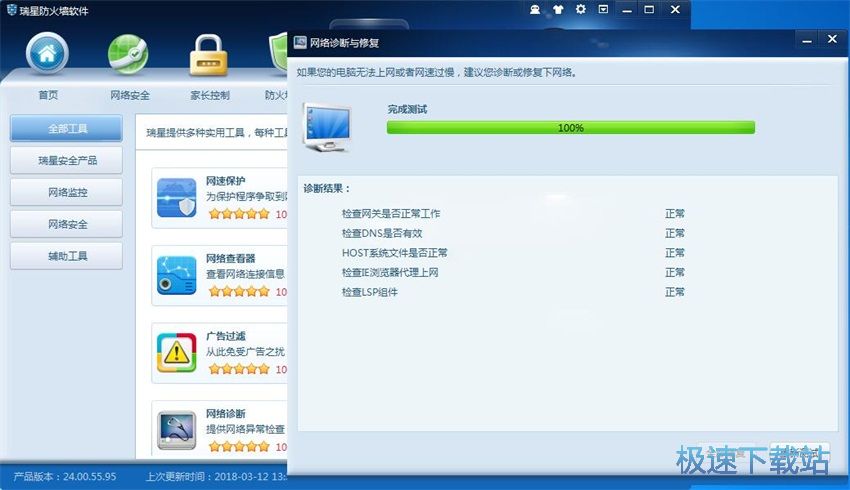850x490 pixels.
Task: Open the 首页 home icon
Action: pos(47,53)
